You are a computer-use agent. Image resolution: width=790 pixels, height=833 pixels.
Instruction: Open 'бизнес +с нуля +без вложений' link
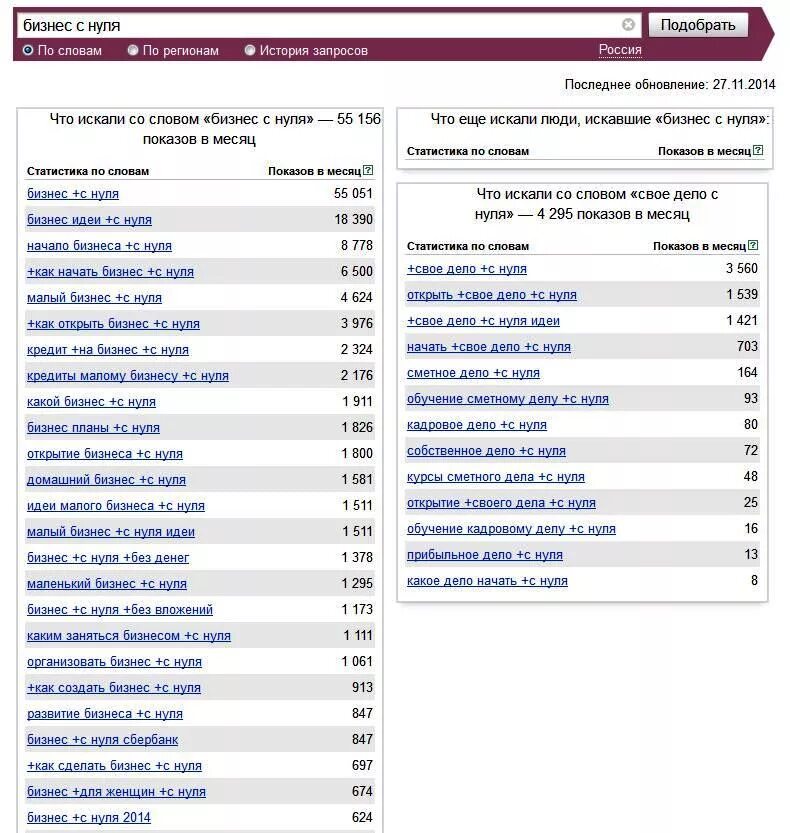(120, 609)
